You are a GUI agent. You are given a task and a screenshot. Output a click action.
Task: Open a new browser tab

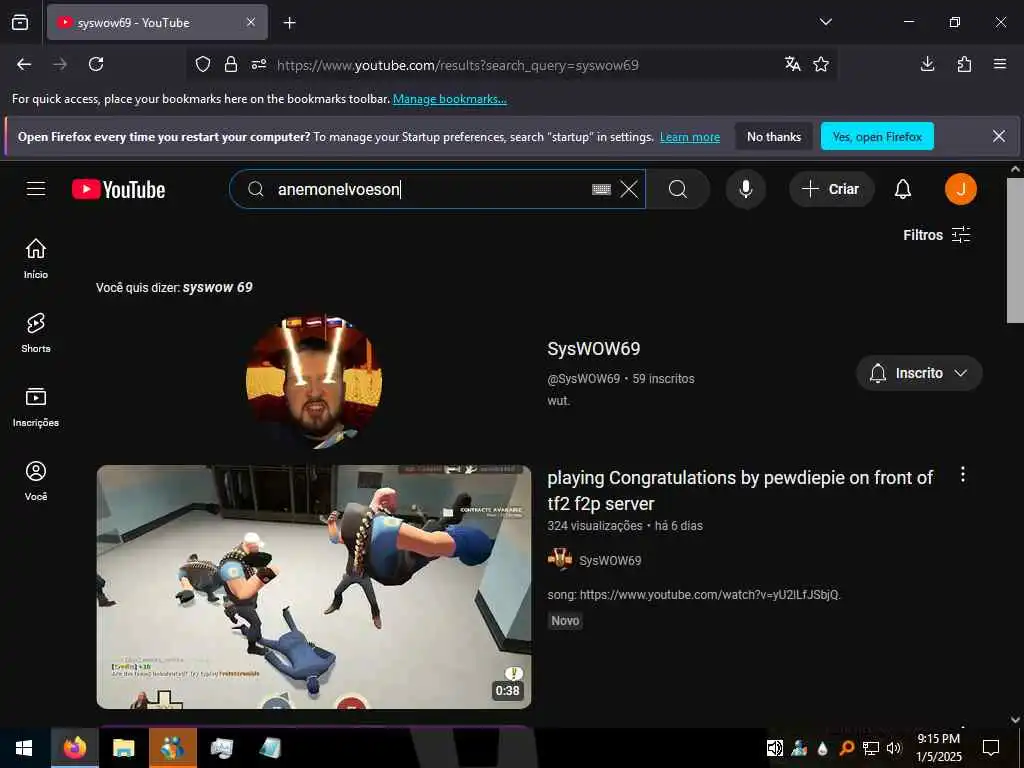(x=289, y=23)
